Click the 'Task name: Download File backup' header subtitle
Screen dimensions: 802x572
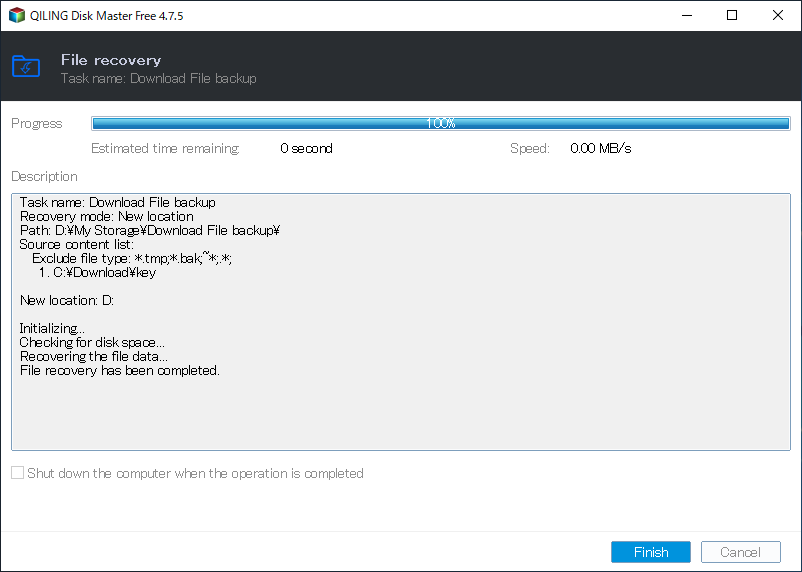click(159, 78)
